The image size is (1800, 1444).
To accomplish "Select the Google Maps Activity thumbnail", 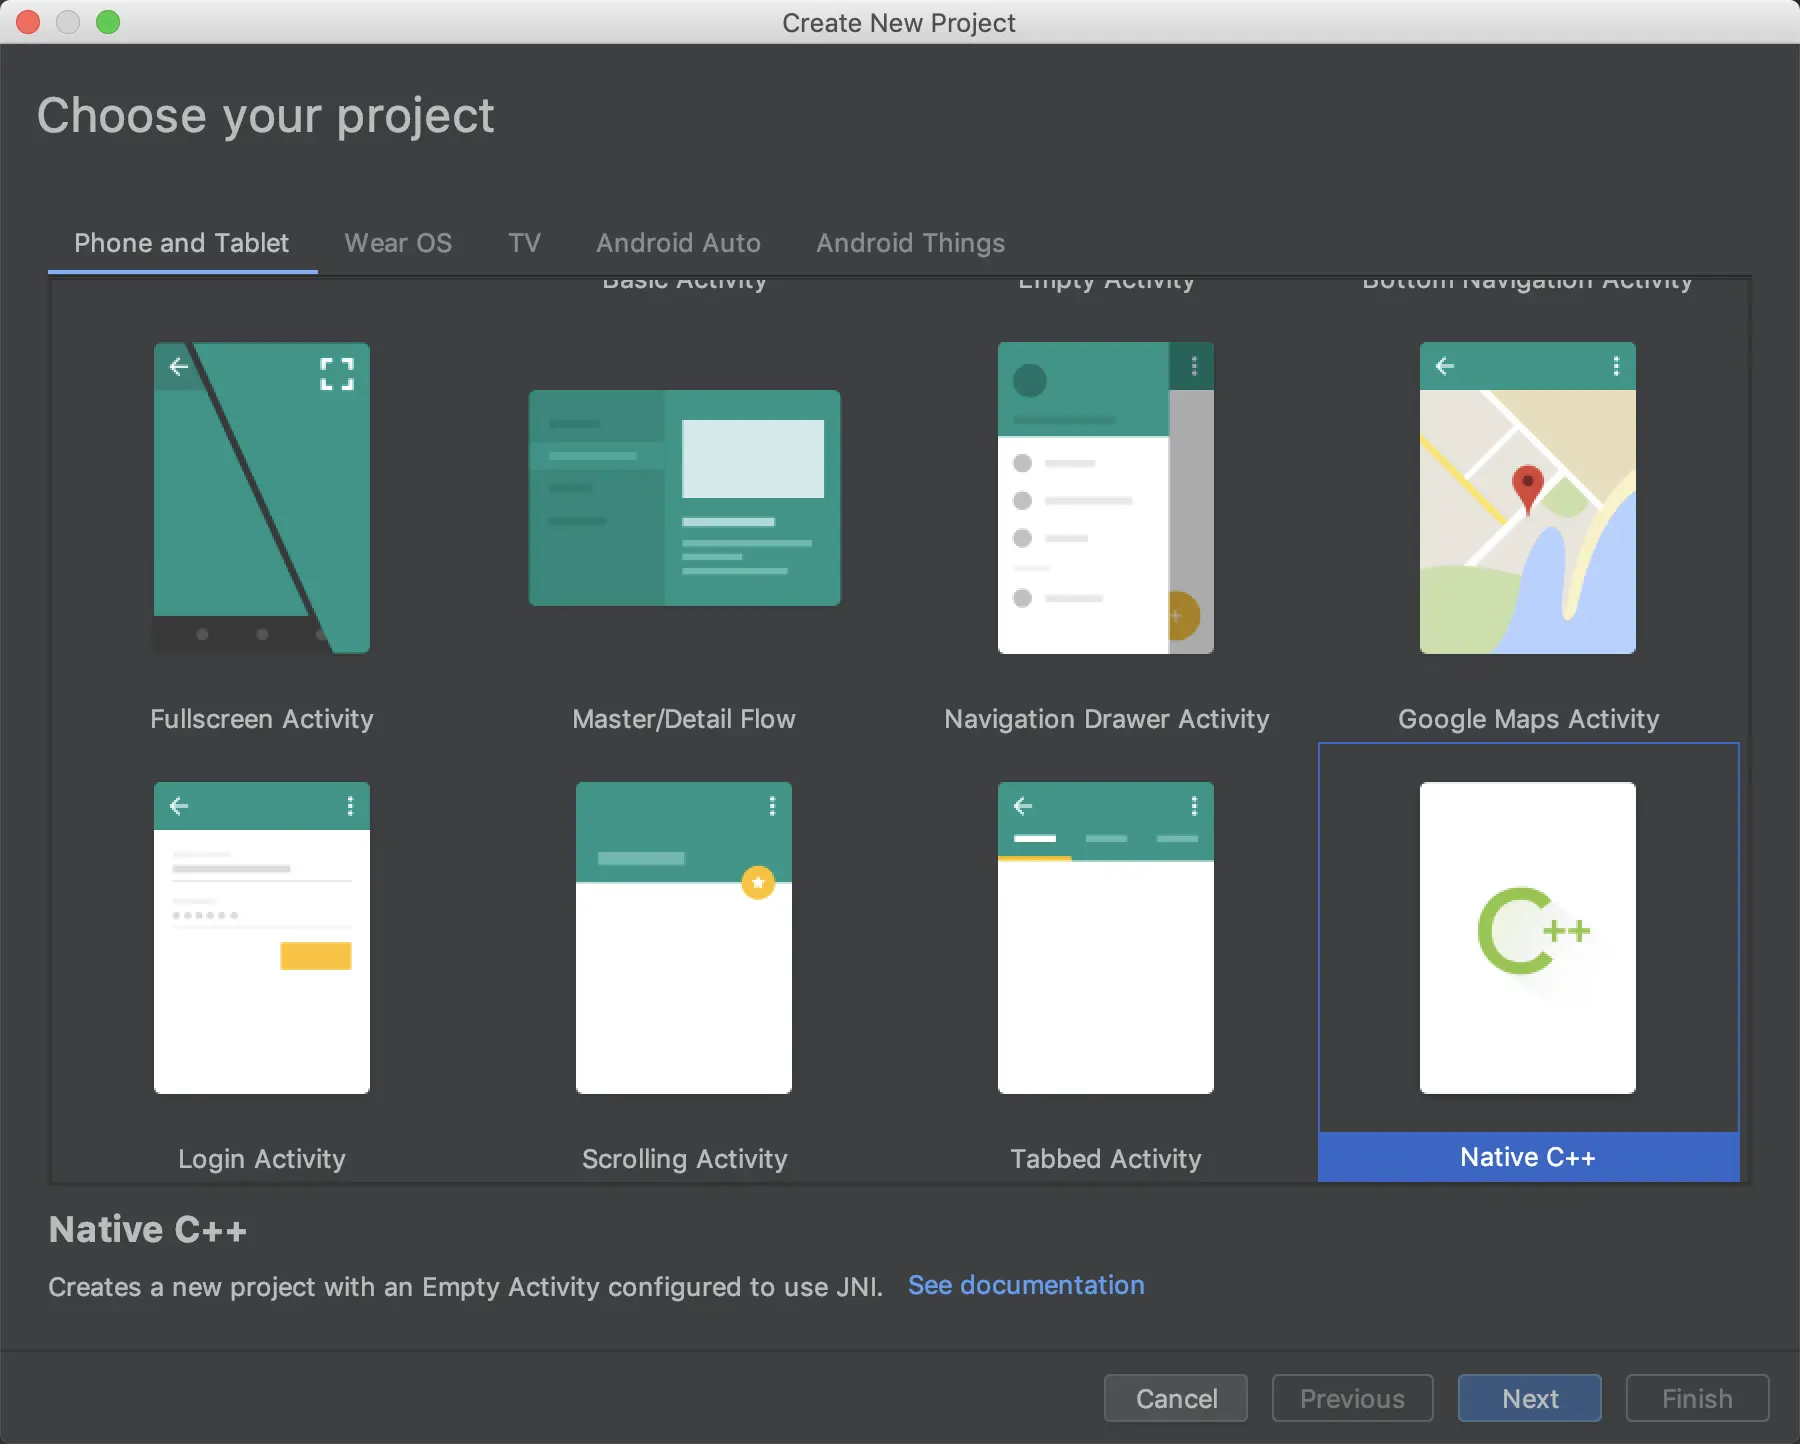I will point(1528,498).
